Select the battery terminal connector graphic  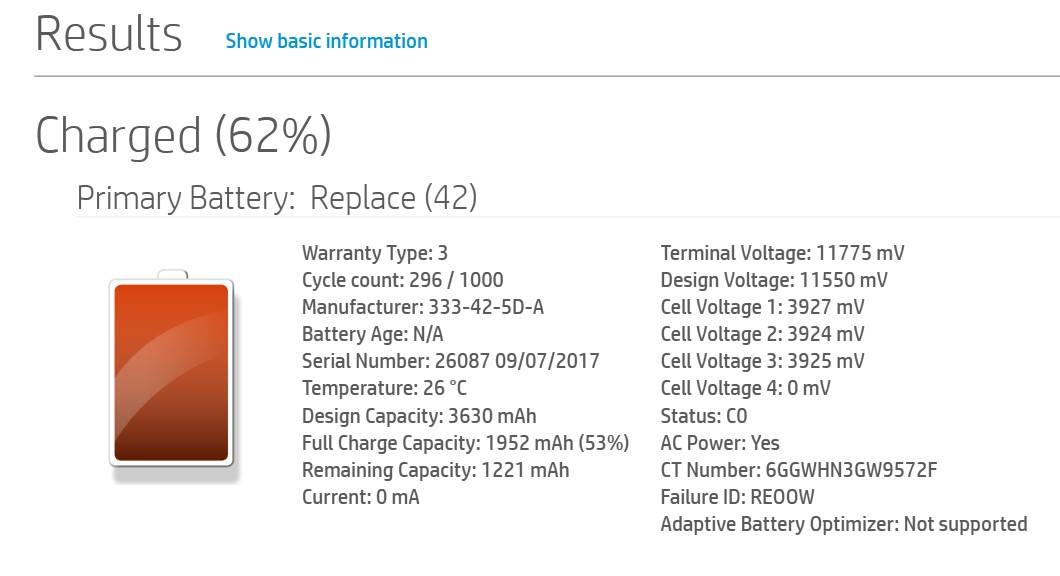tap(172, 275)
